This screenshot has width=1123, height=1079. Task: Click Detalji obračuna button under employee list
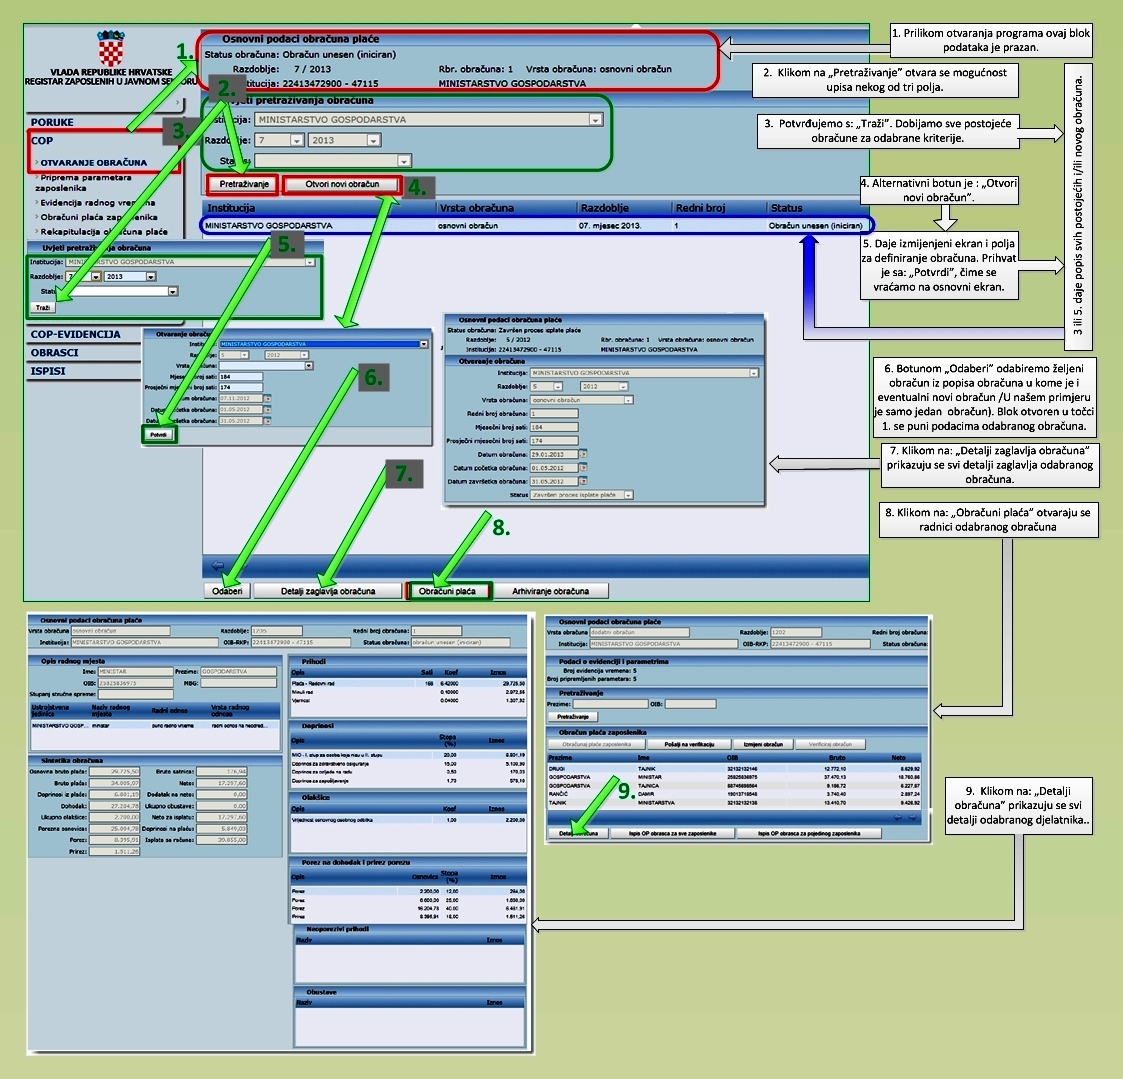click(579, 833)
